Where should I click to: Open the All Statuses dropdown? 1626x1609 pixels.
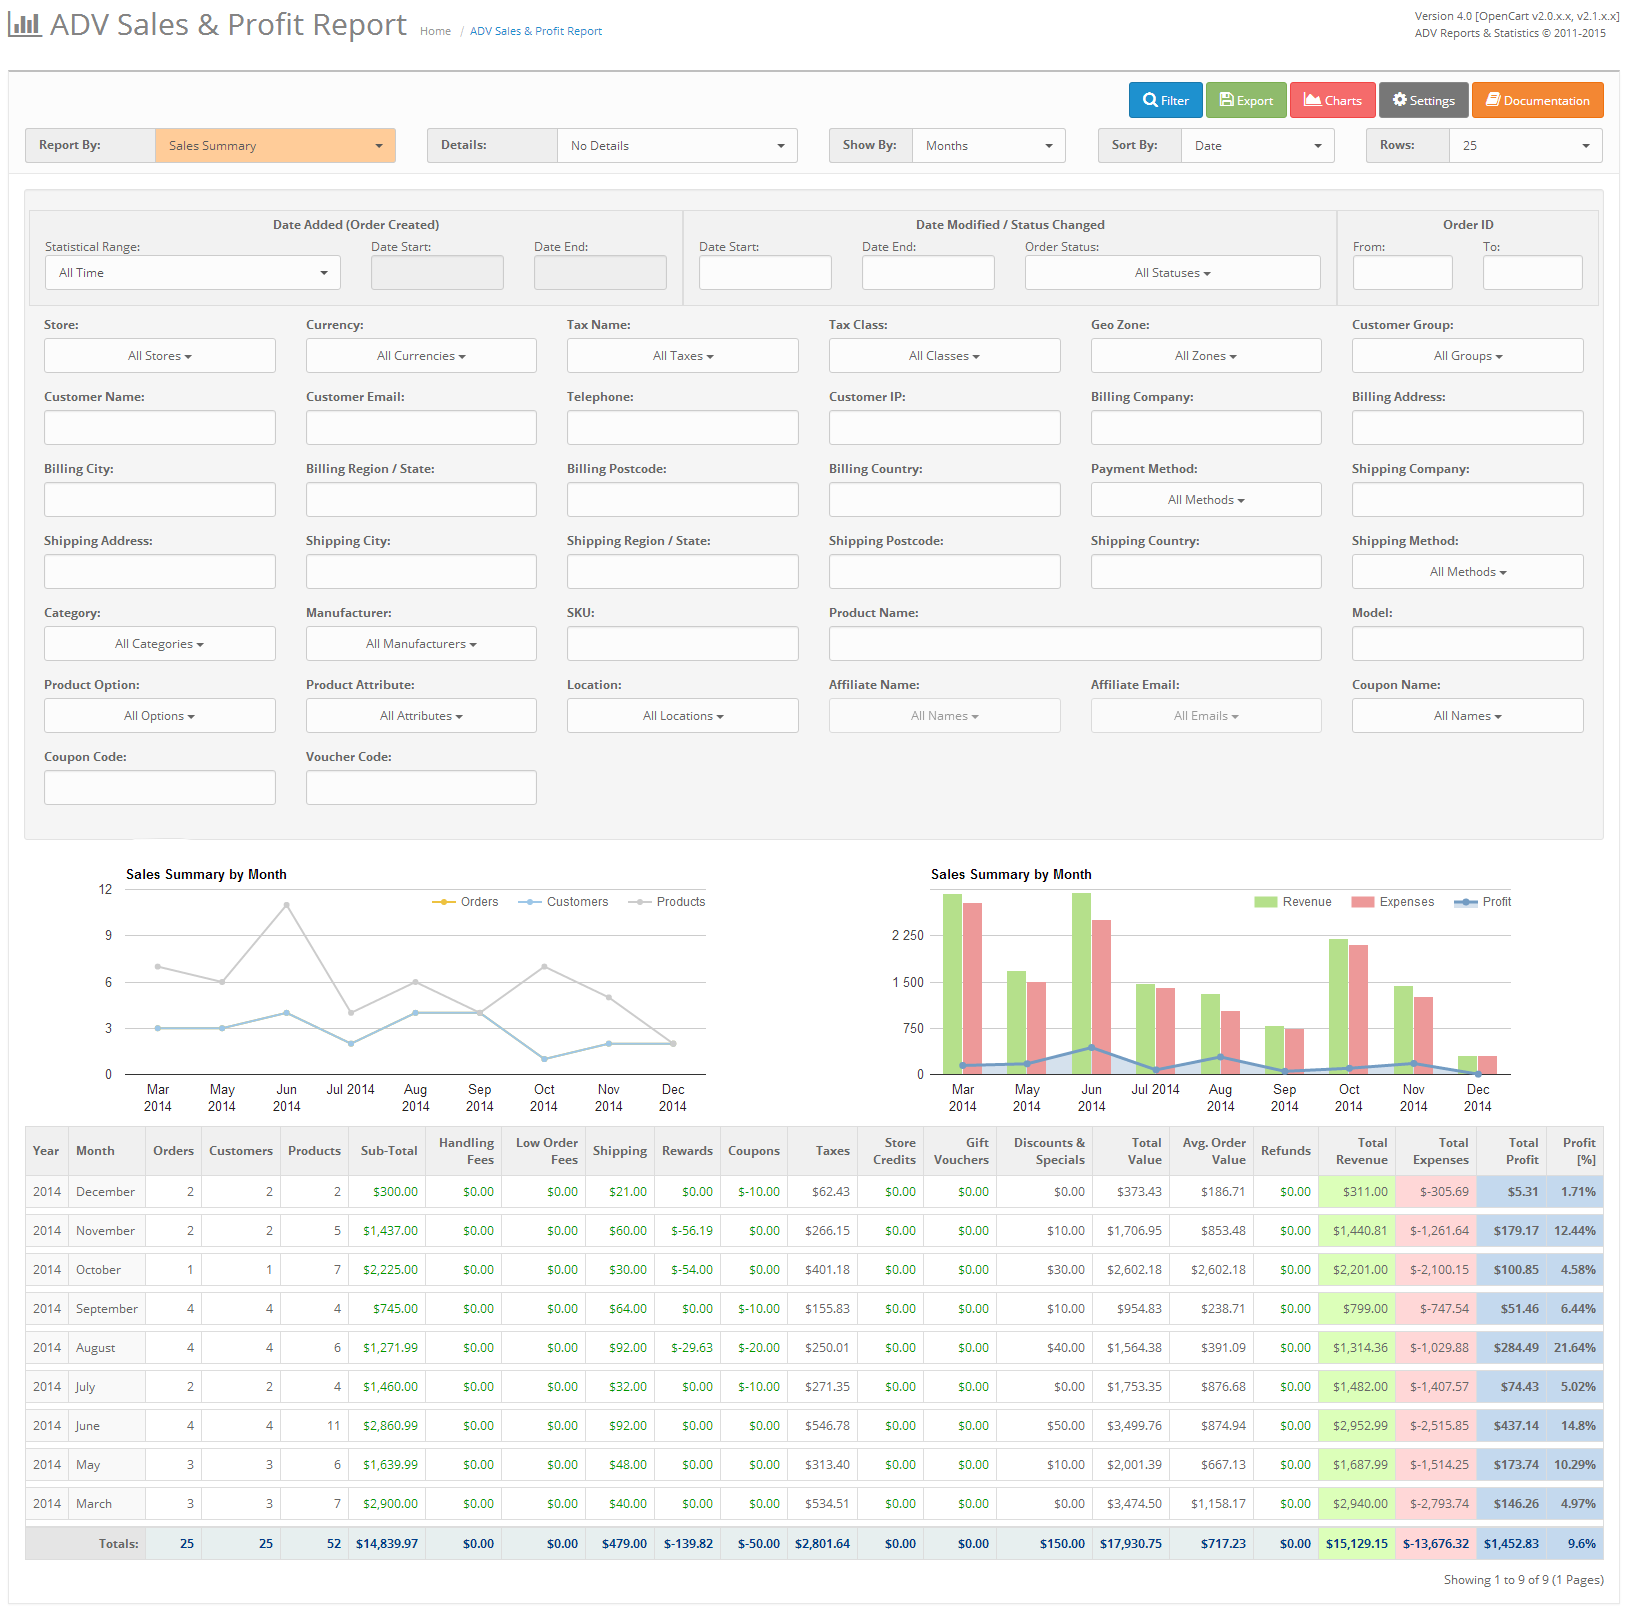point(1172,273)
